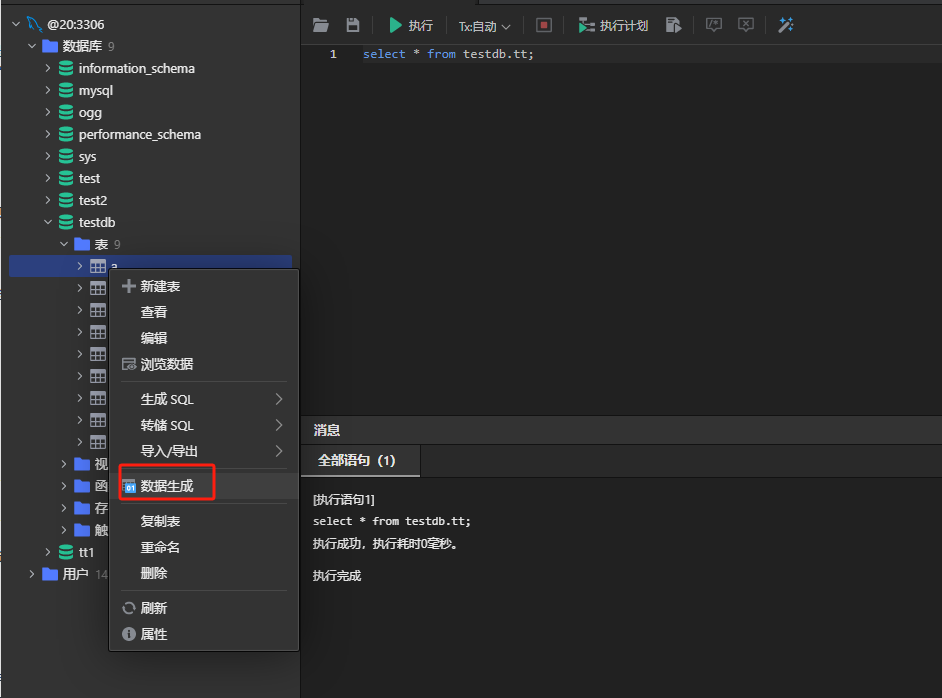Open the 导入/导出 submenu
This screenshot has width=942, height=698.
[204, 451]
